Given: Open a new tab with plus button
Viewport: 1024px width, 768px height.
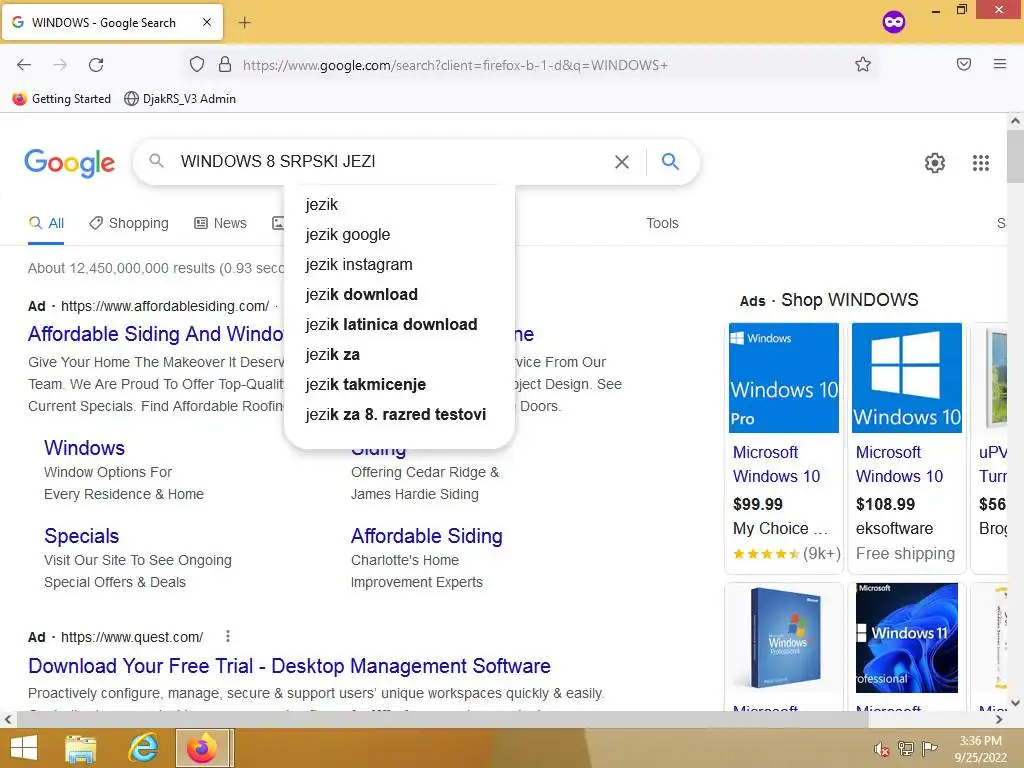Looking at the screenshot, I should click(244, 23).
